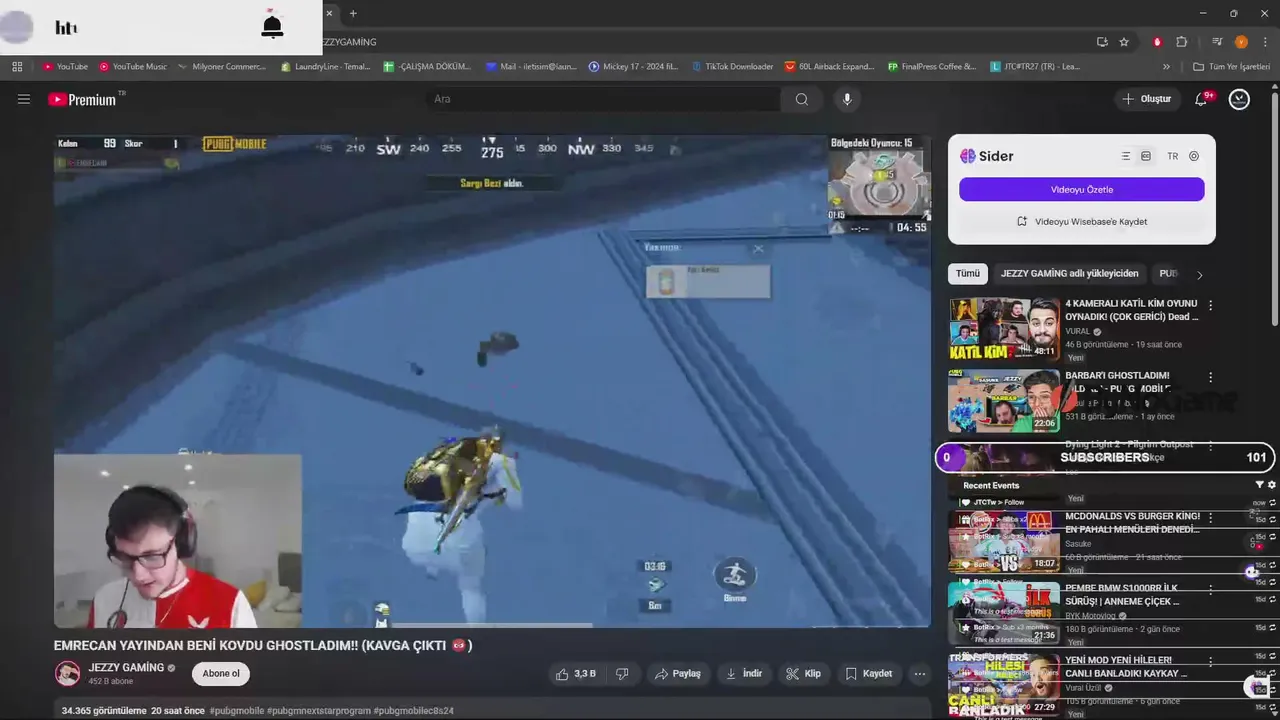Open the account avatar menu

point(1239,99)
